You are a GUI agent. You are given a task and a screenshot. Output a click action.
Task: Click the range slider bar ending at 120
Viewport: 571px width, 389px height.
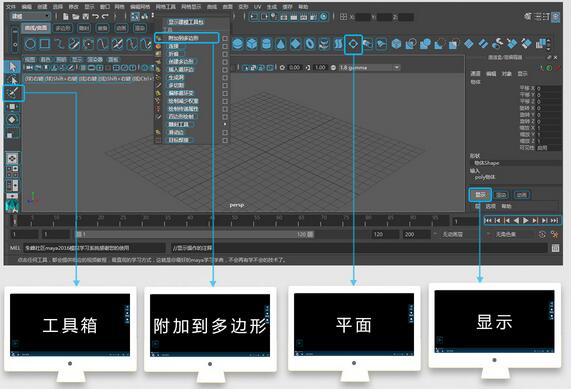[194, 234]
